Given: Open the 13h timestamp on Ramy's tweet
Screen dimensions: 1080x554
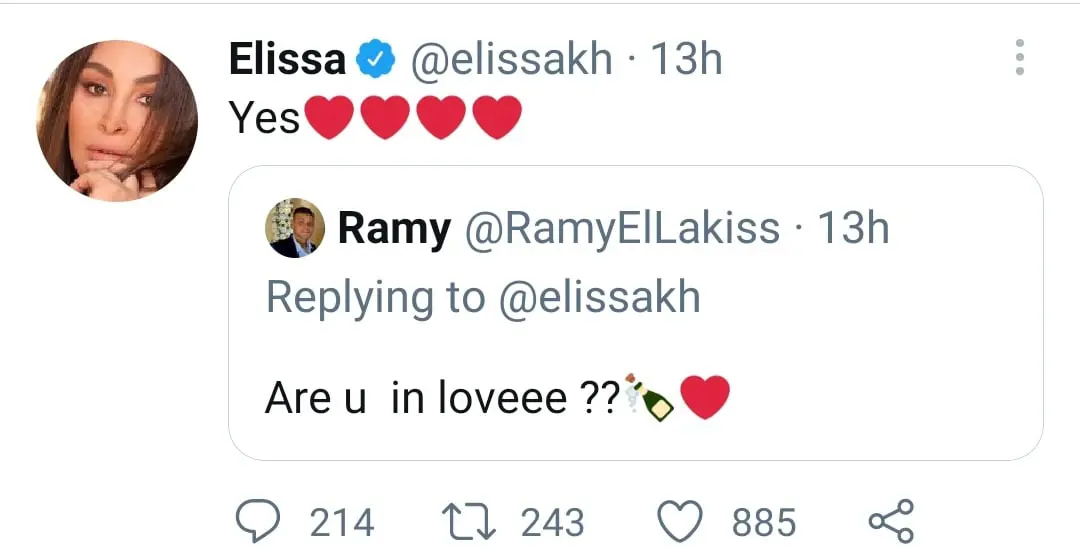Looking at the screenshot, I should [x=853, y=228].
